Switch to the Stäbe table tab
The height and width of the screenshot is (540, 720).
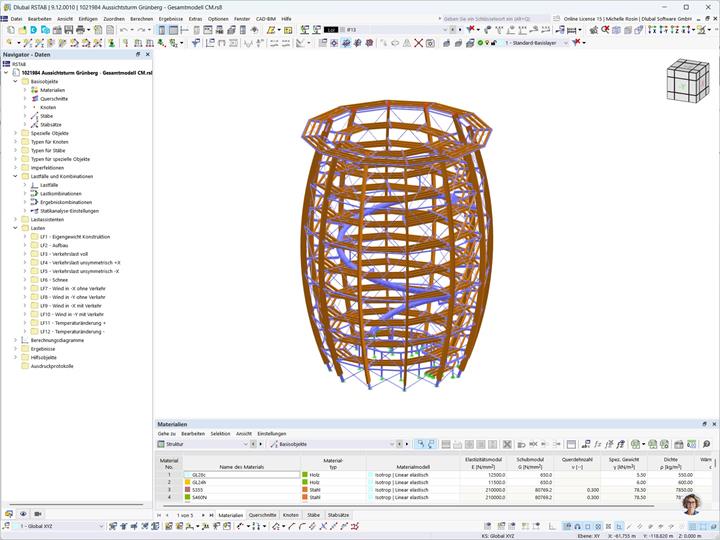[313, 515]
